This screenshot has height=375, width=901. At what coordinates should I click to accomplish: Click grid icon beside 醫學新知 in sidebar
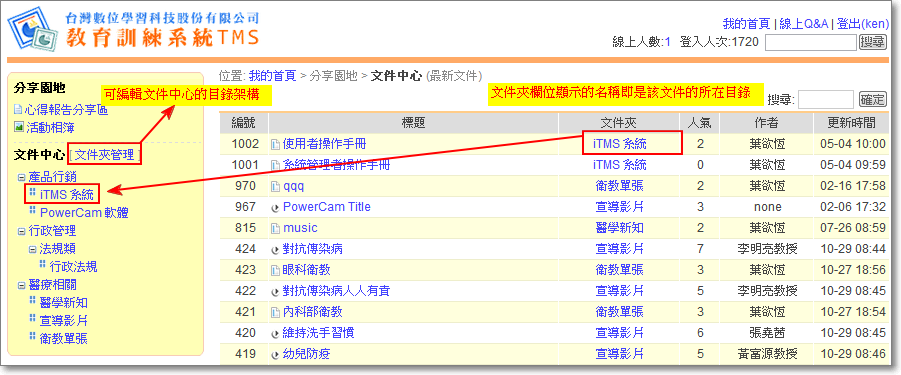33,300
